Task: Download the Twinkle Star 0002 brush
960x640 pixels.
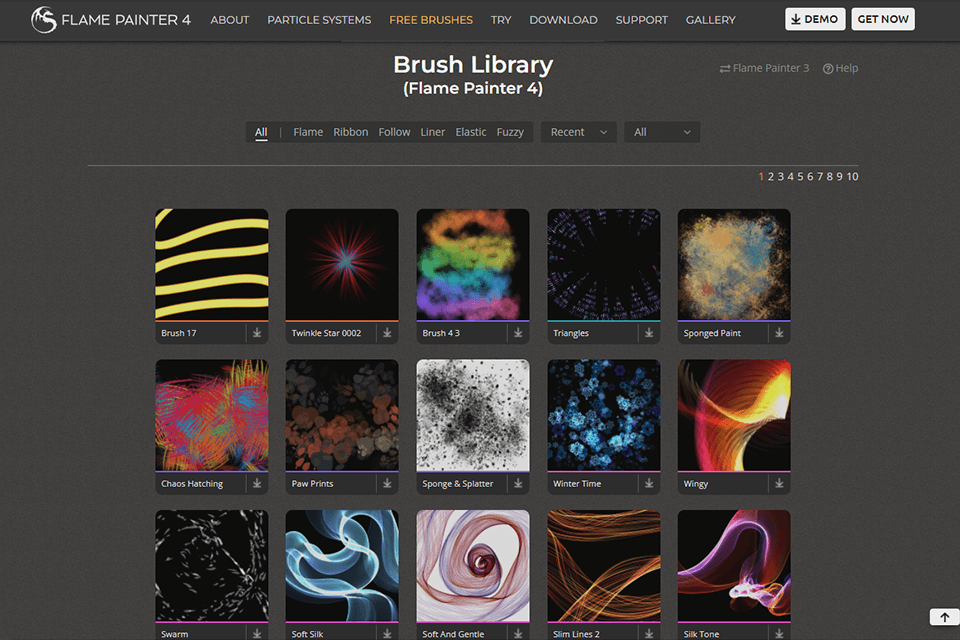Action: pos(387,333)
